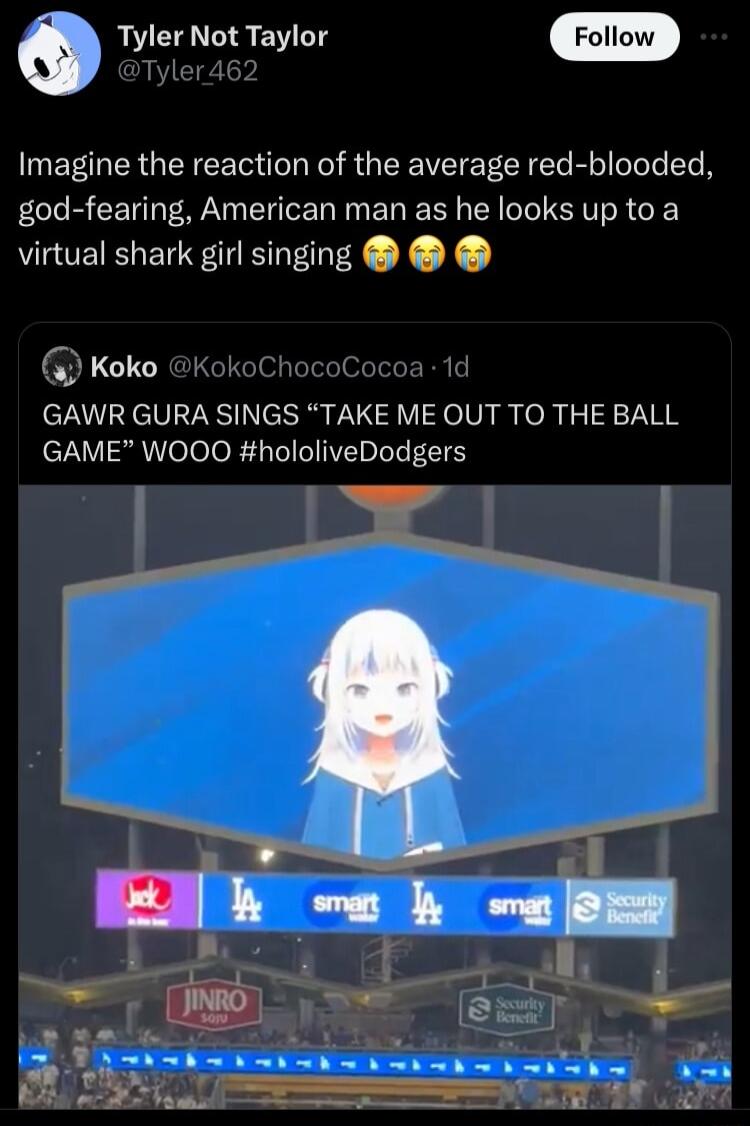Screen dimensions: 750x1126
Task: Click the Security Benefit banner on scoreboard
Action: (x=621, y=908)
